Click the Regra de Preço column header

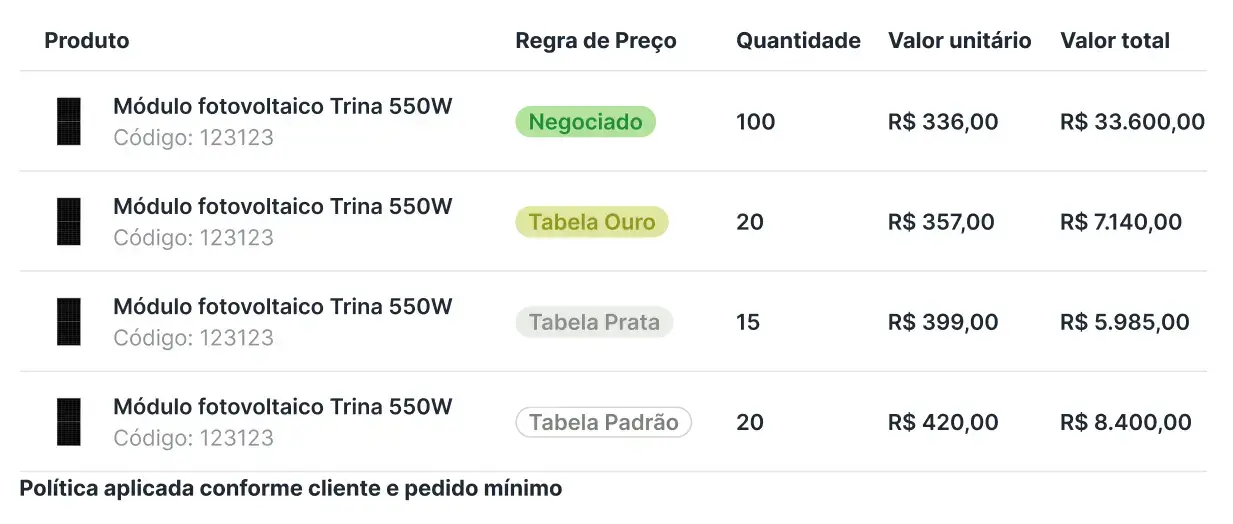coord(595,41)
